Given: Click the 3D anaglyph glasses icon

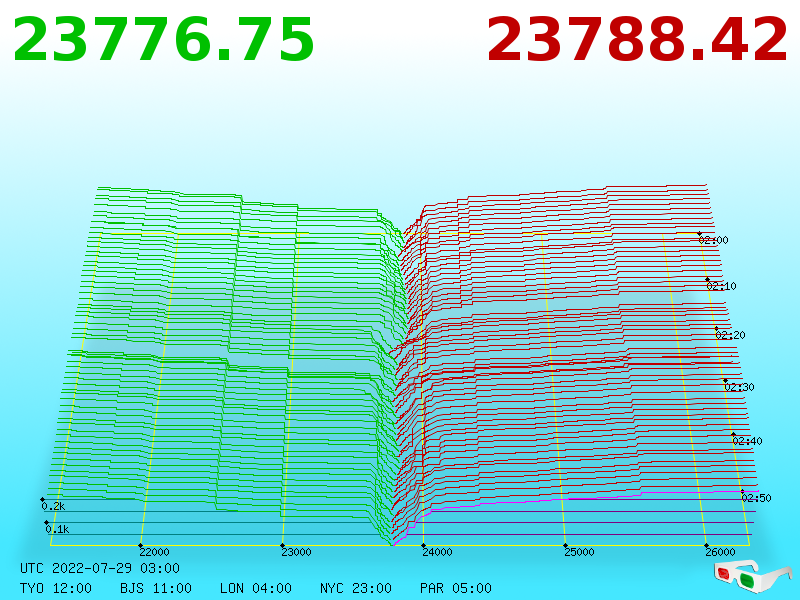Looking at the screenshot, I should [752, 578].
